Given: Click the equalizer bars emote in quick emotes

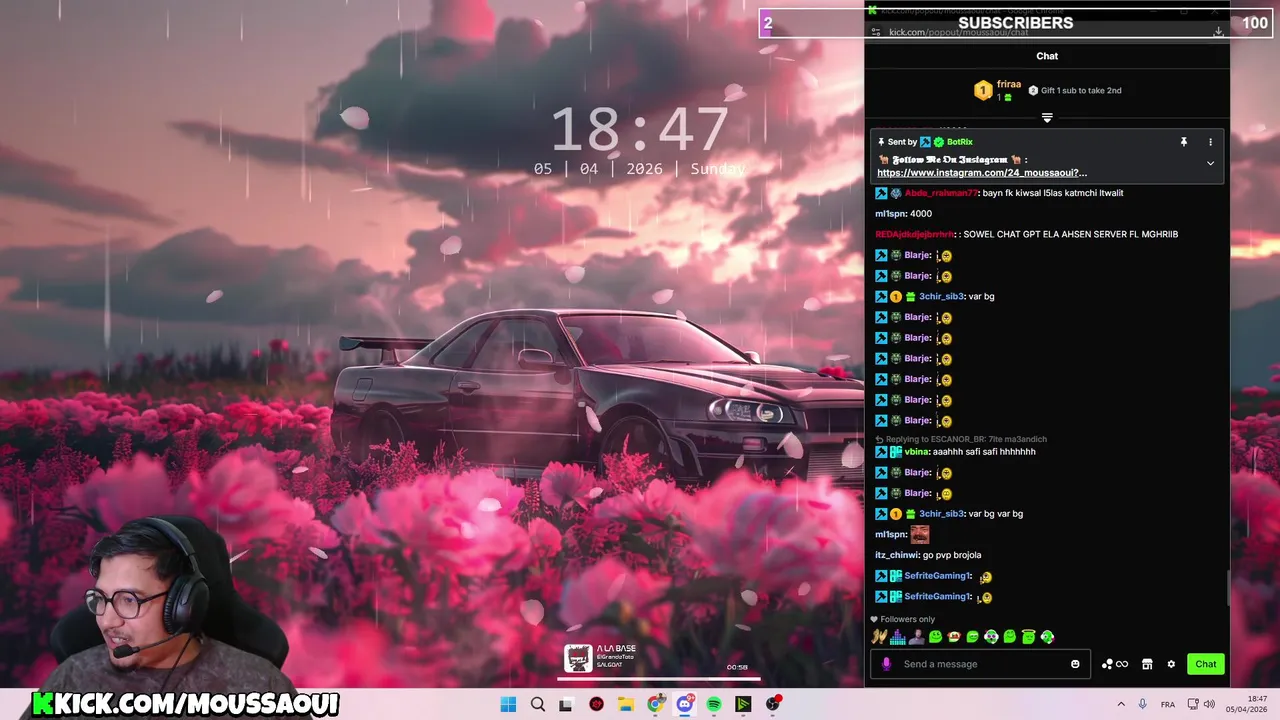Looking at the screenshot, I should point(898,636).
